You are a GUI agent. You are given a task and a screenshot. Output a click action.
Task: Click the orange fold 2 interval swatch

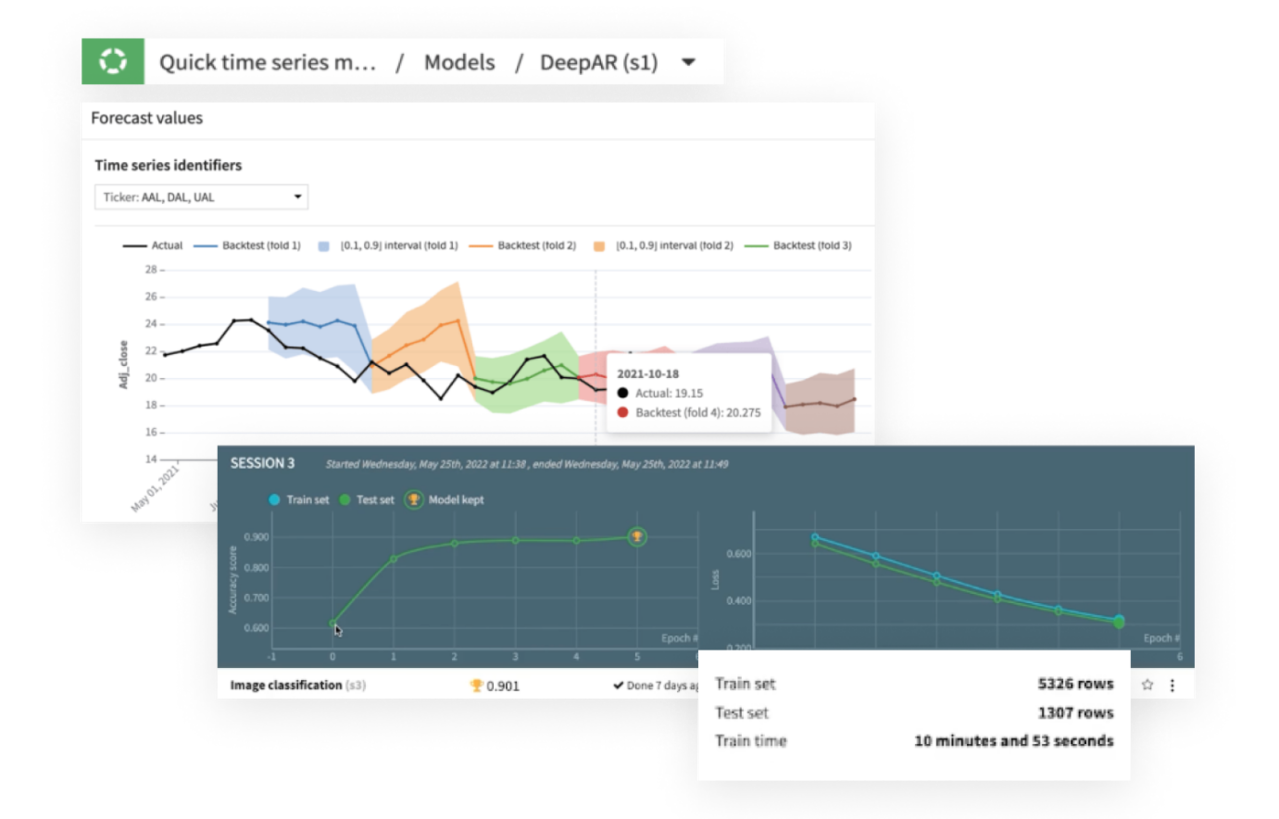tap(600, 245)
